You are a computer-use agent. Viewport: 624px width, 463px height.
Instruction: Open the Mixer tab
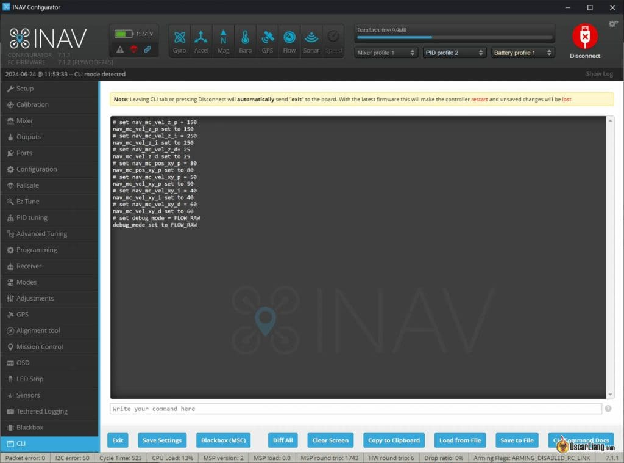point(49,121)
